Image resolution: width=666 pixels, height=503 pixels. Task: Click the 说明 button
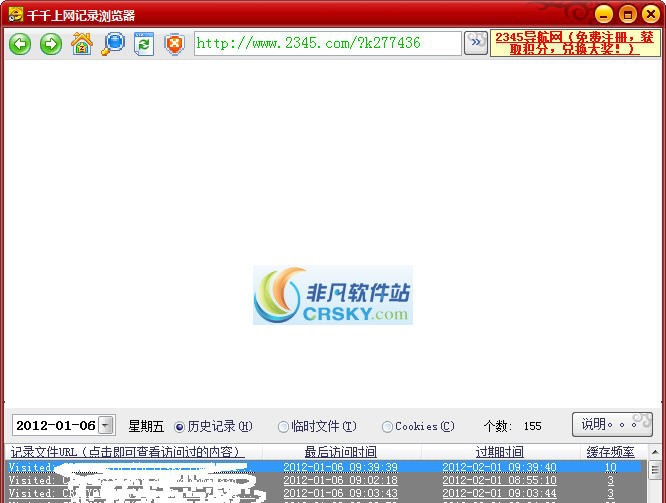pos(612,424)
